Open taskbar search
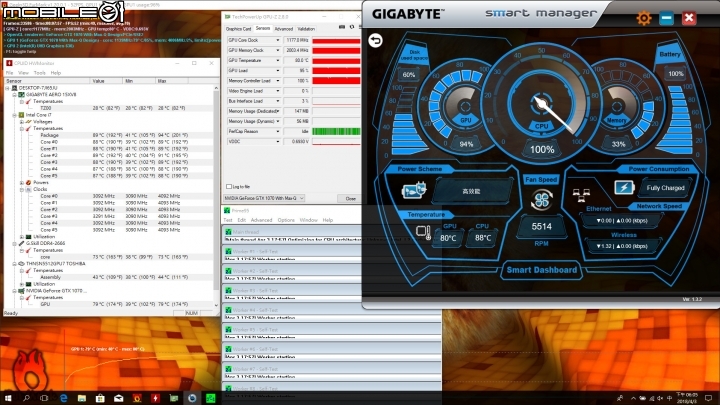This screenshot has height=405, width=720. (26, 398)
